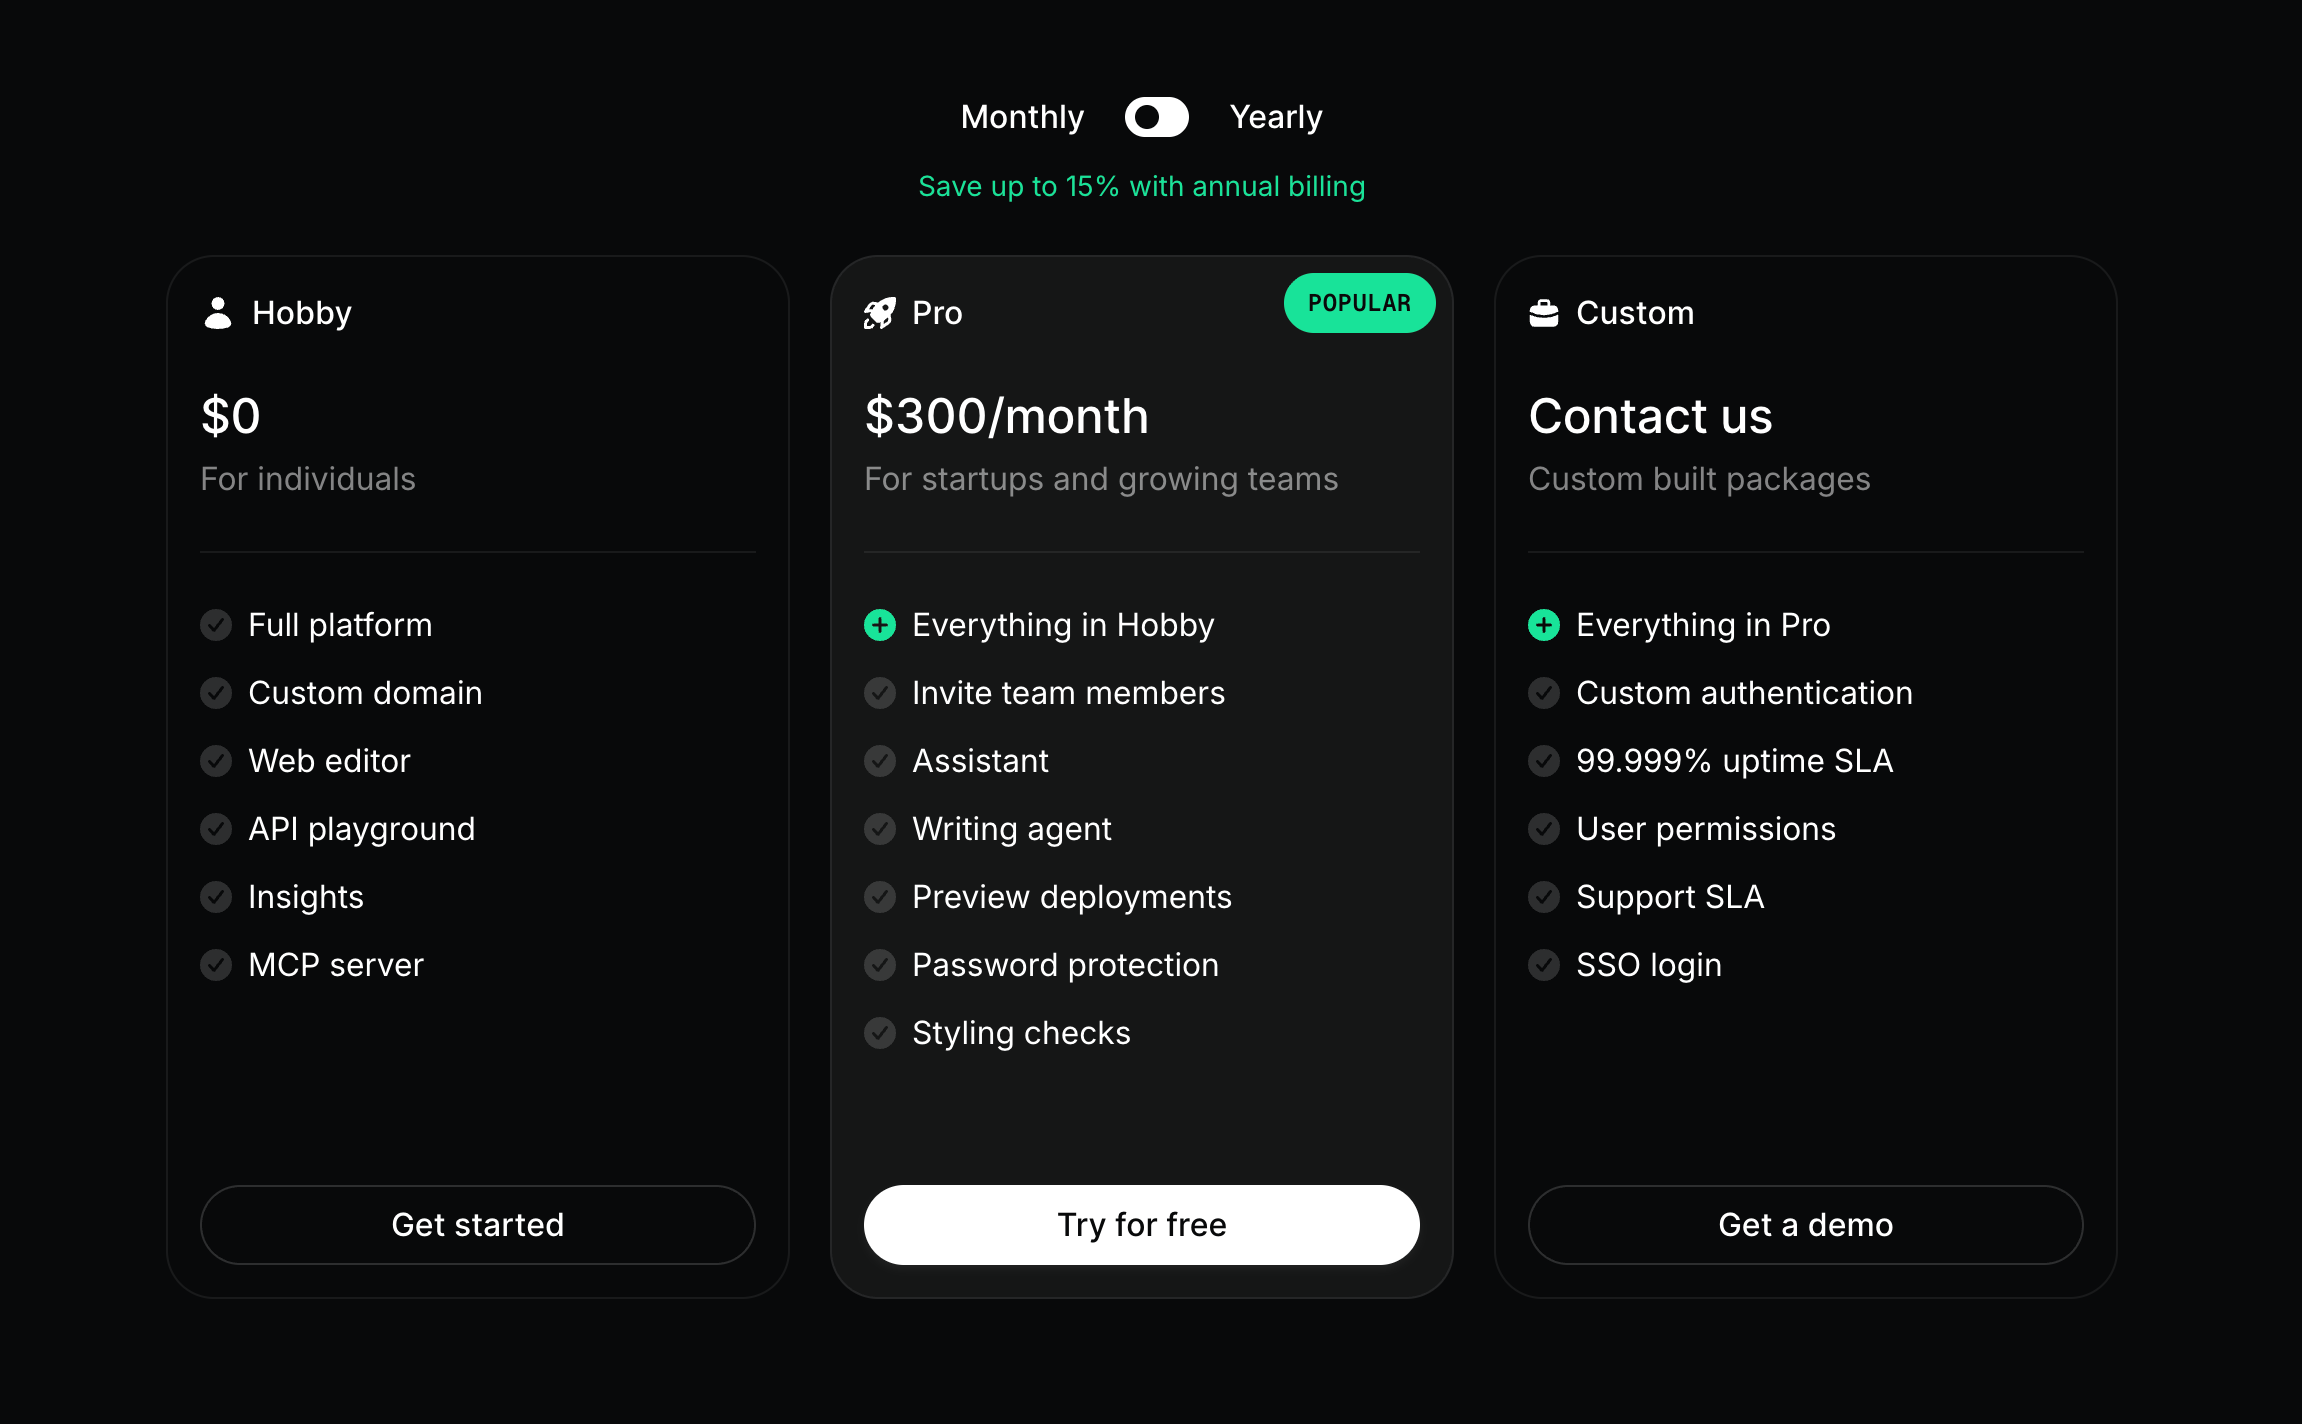Click the POPULAR badge on the Pro card
Viewport: 2302px width, 1424px height.
click(x=1359, y=302)
